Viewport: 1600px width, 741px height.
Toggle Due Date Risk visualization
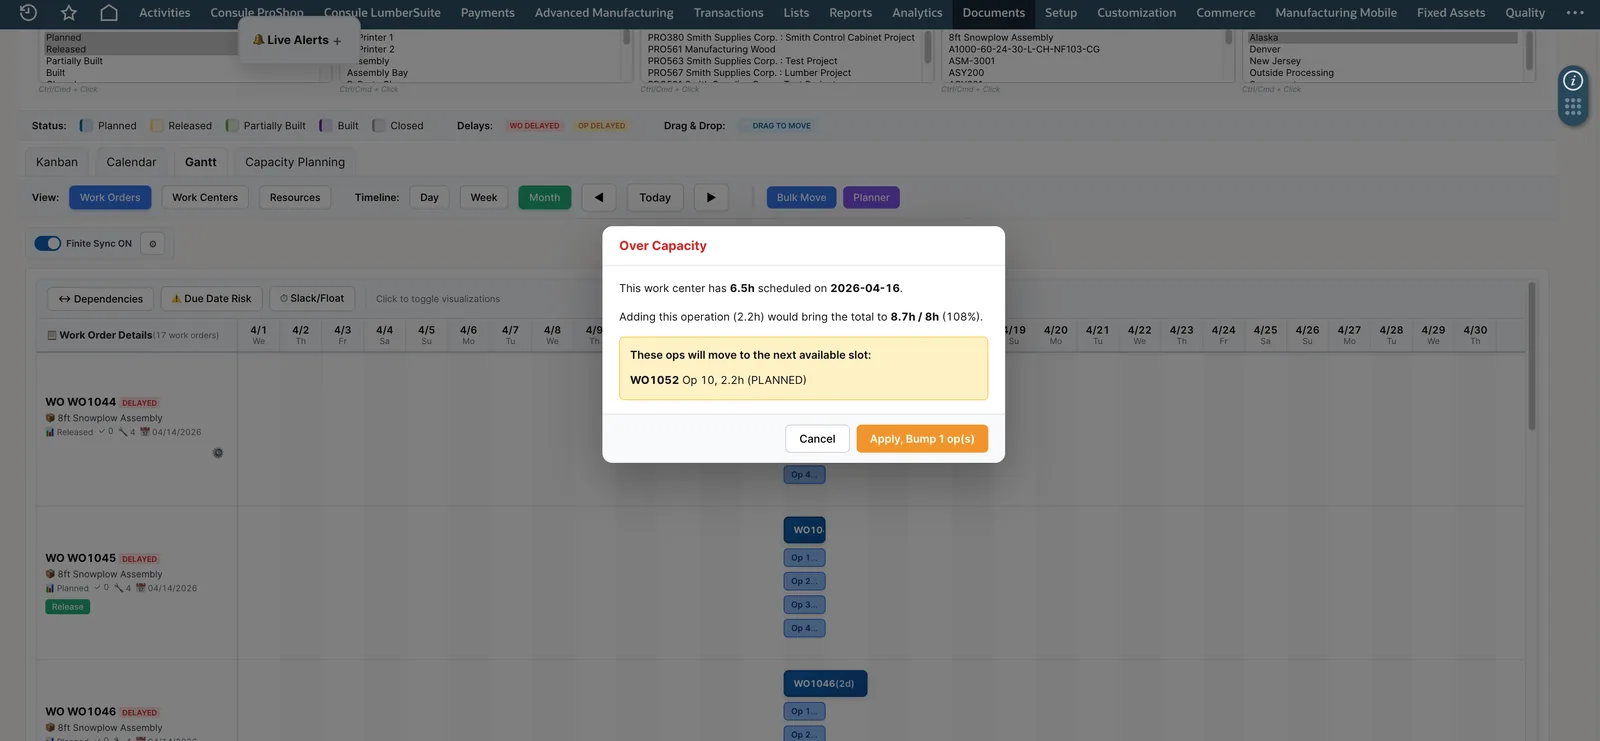coord(211,298)
